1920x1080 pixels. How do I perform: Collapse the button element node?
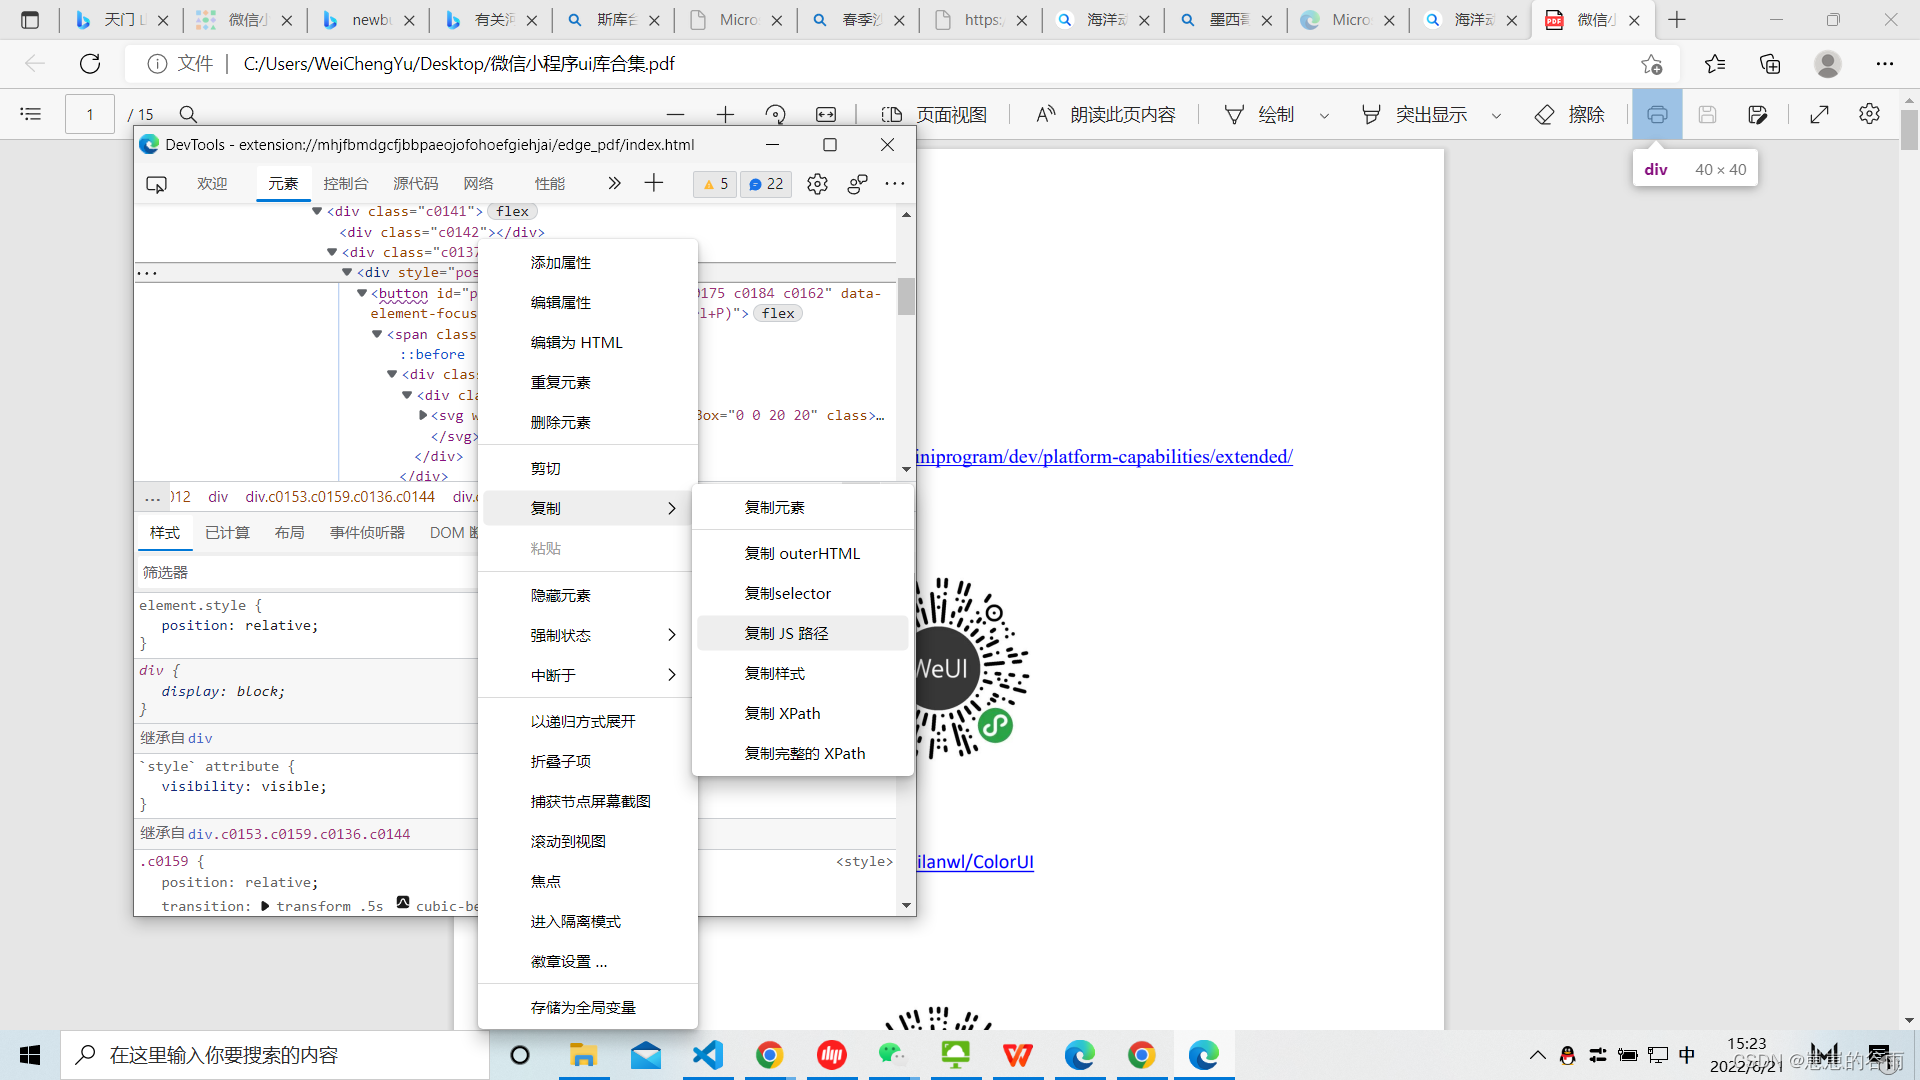coord(362,293)
